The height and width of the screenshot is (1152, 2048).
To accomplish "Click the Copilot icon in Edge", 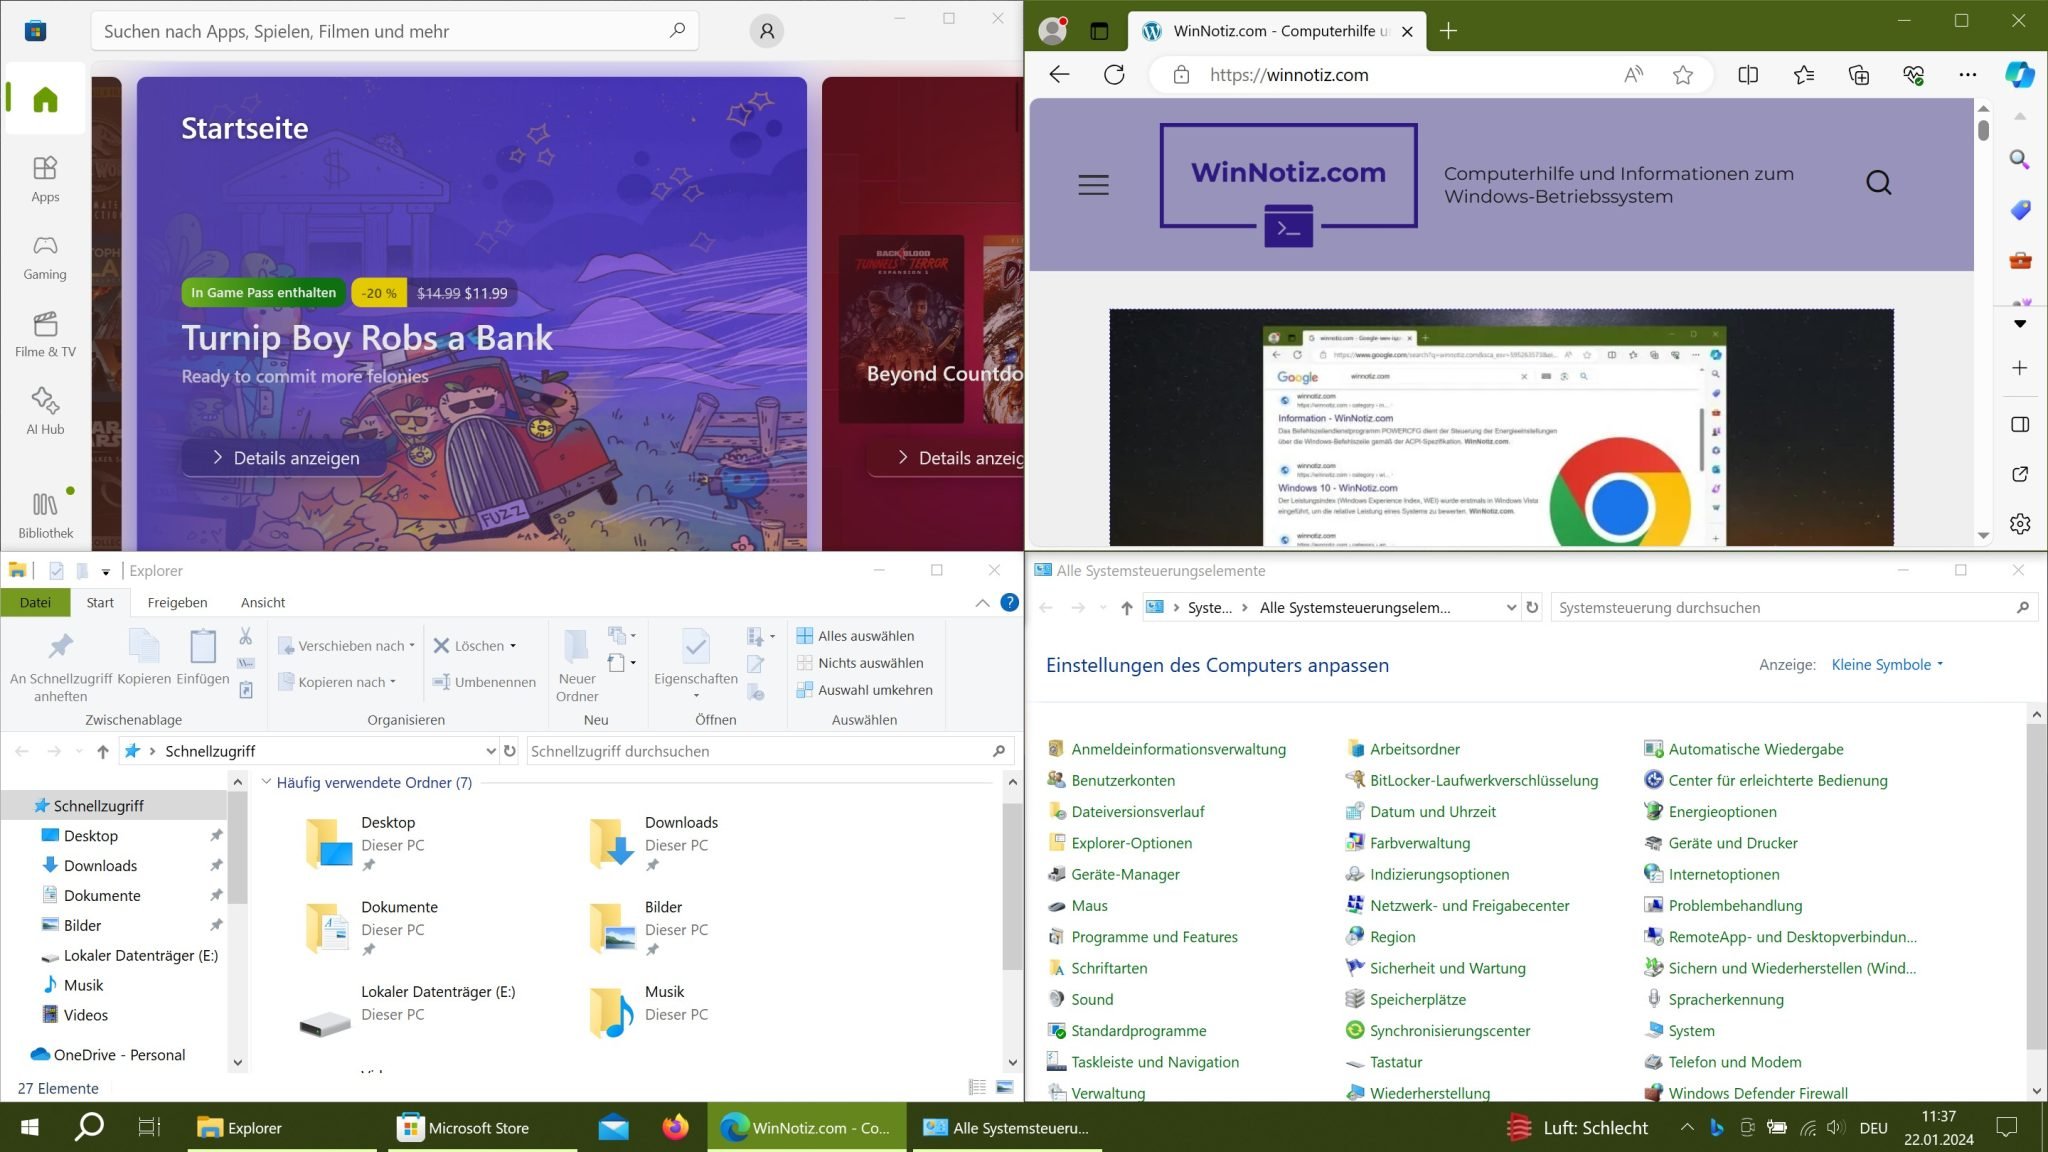I will [2020, 74].
